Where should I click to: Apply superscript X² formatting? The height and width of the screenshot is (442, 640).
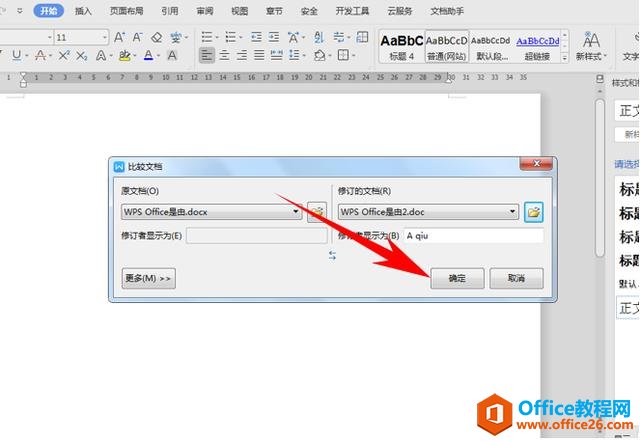(64, 55)
